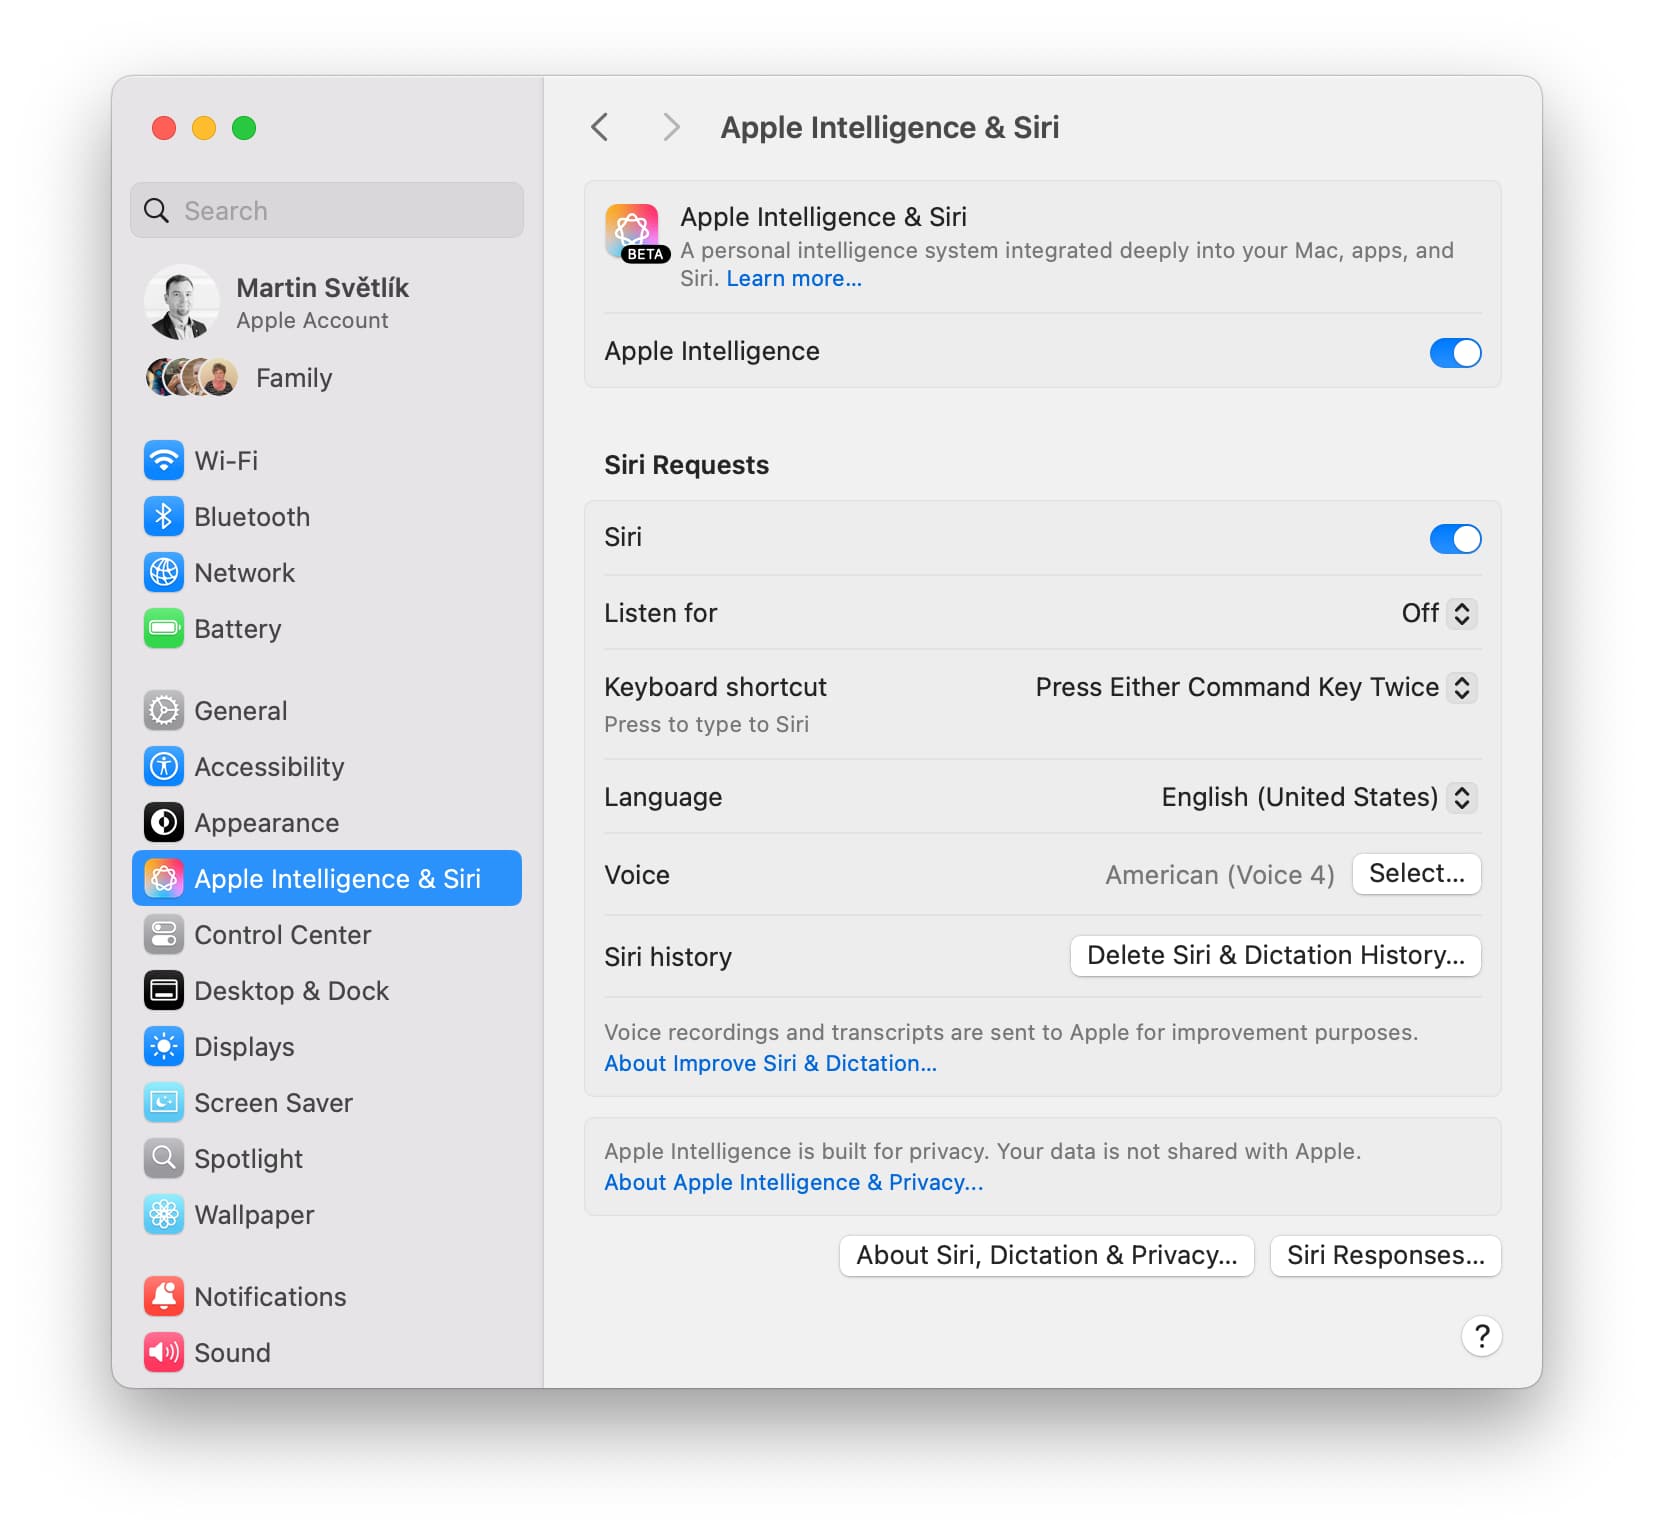Image resolution: width=1654 pixels, height=1536 pixels.
Task: Go back with the left arrow
Action: coord(600,127)
